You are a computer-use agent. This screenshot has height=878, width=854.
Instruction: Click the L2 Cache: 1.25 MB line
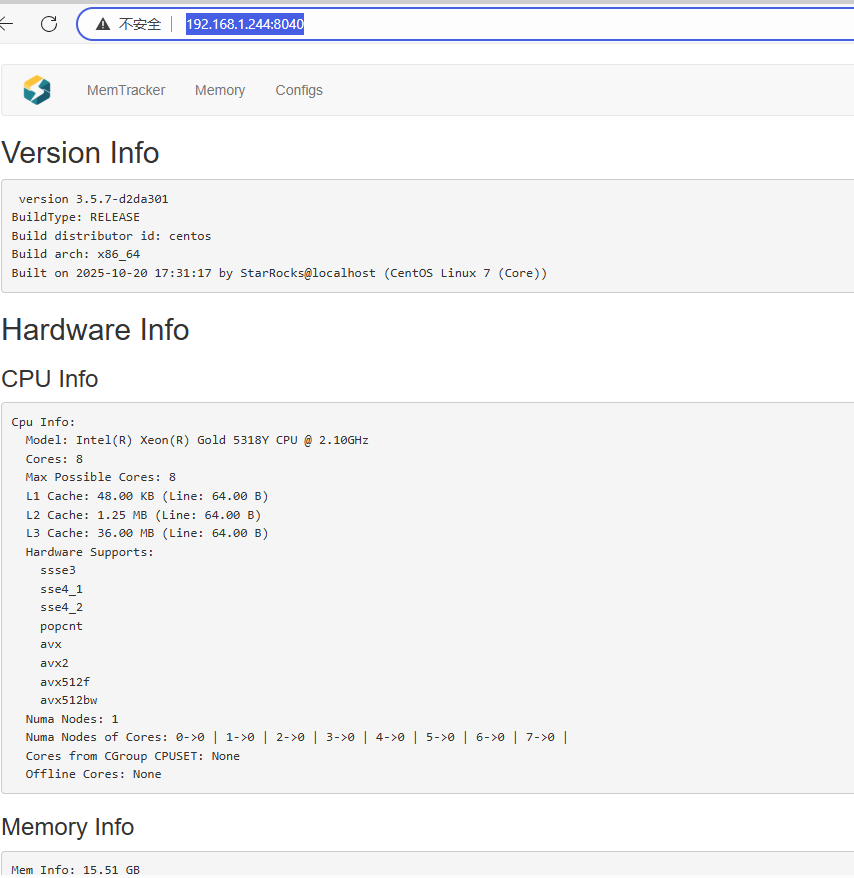(143, 515)
